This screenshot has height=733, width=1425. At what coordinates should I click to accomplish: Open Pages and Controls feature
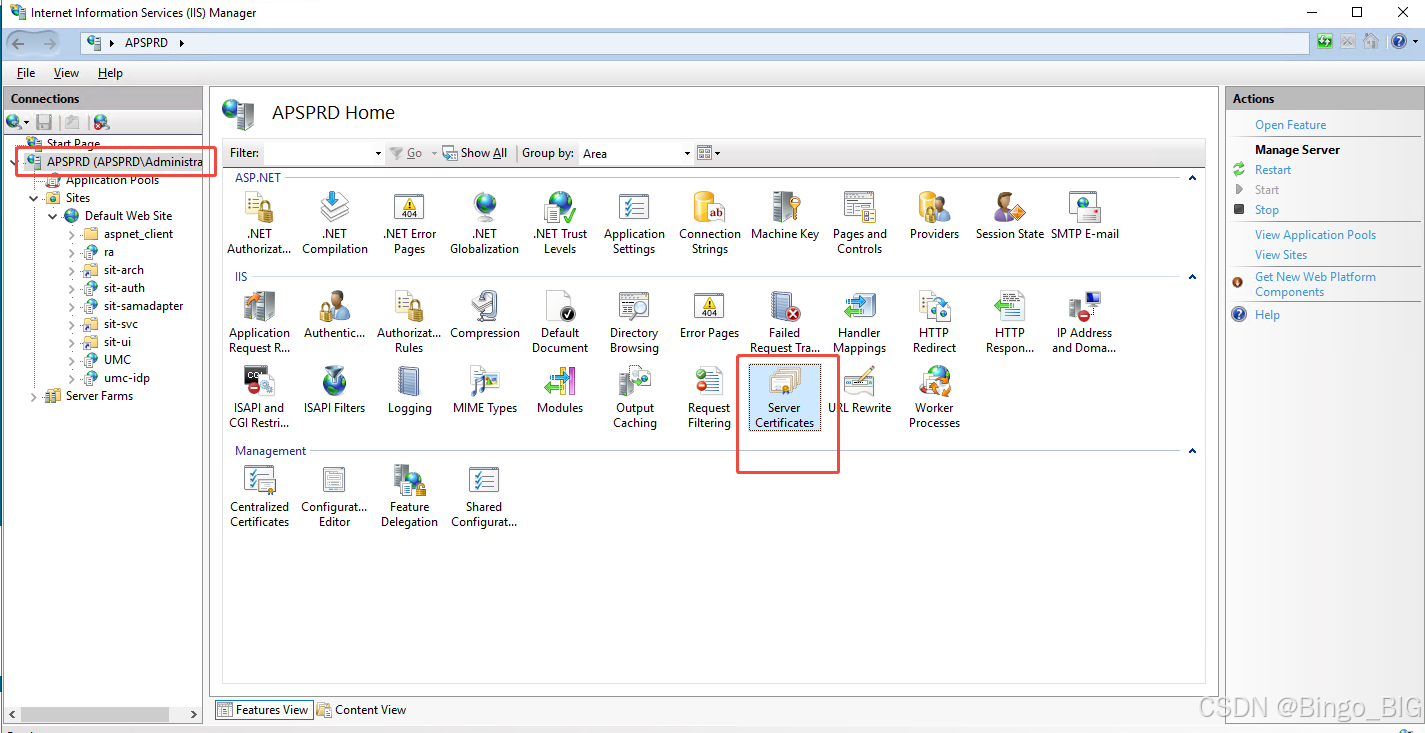(x=860, y=223)
